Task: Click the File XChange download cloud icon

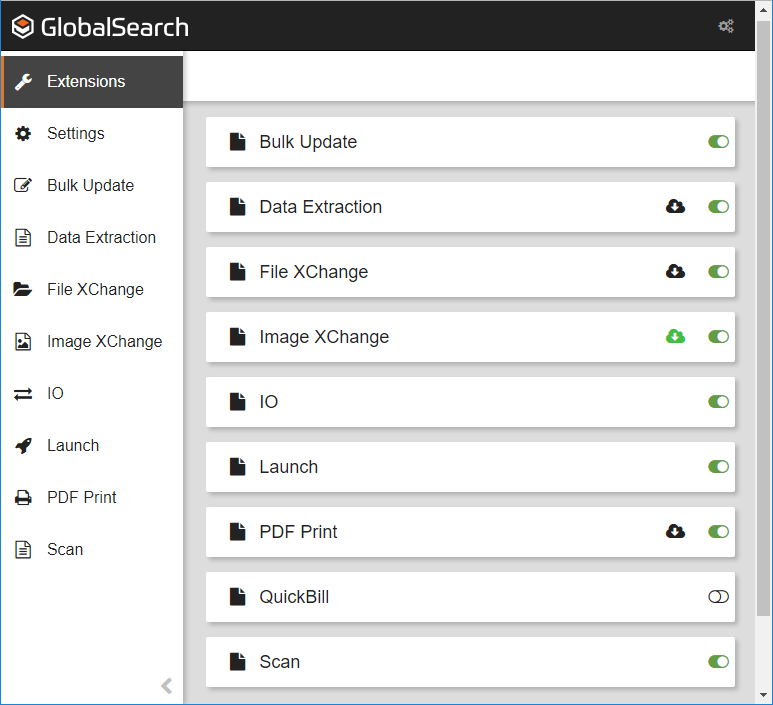Action: click(x=676, y=272)
